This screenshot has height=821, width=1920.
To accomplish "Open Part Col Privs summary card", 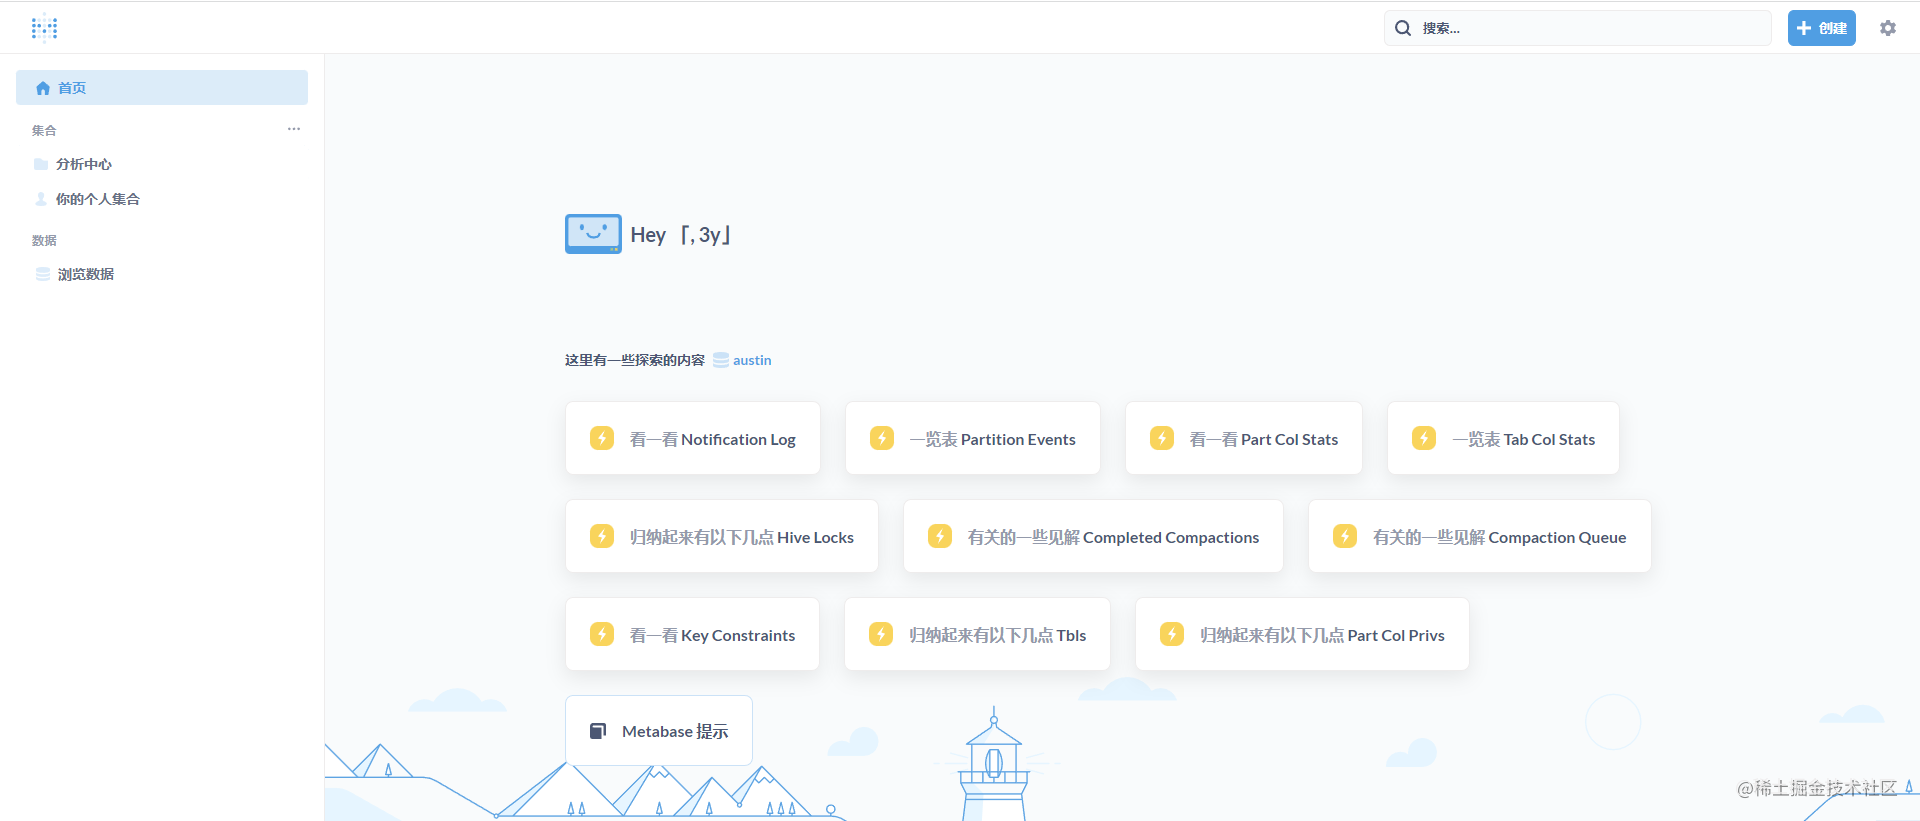I will click(x=1302, y=634).
